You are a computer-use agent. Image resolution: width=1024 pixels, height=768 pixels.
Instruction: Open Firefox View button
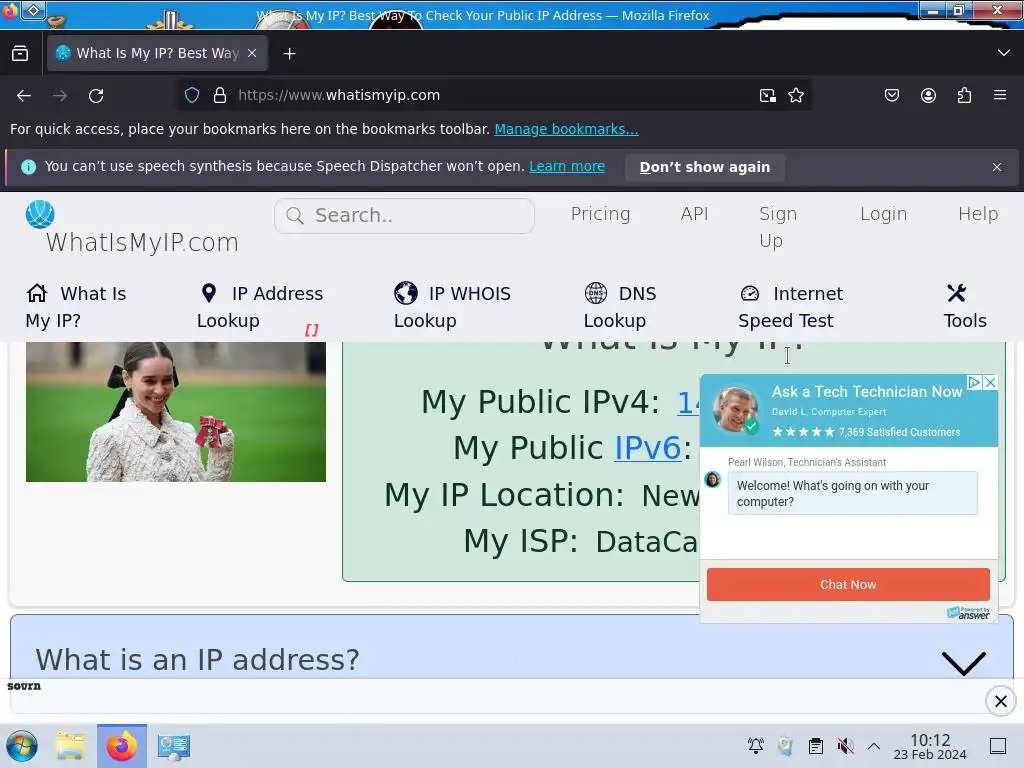20,54
